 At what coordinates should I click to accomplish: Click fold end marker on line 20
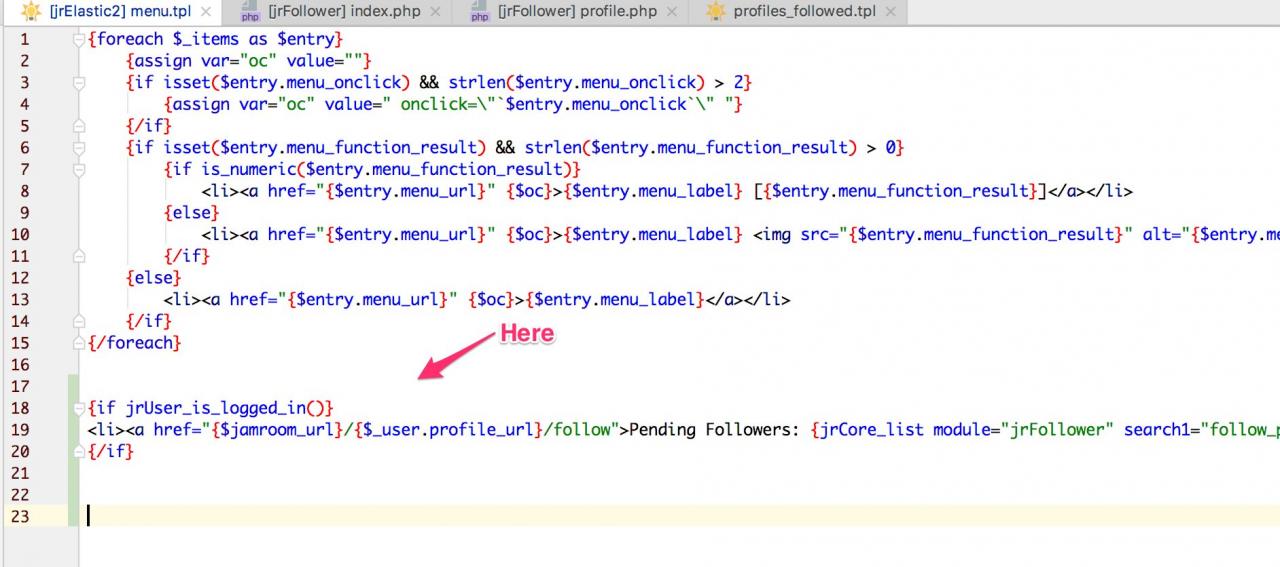pos(79,452)
